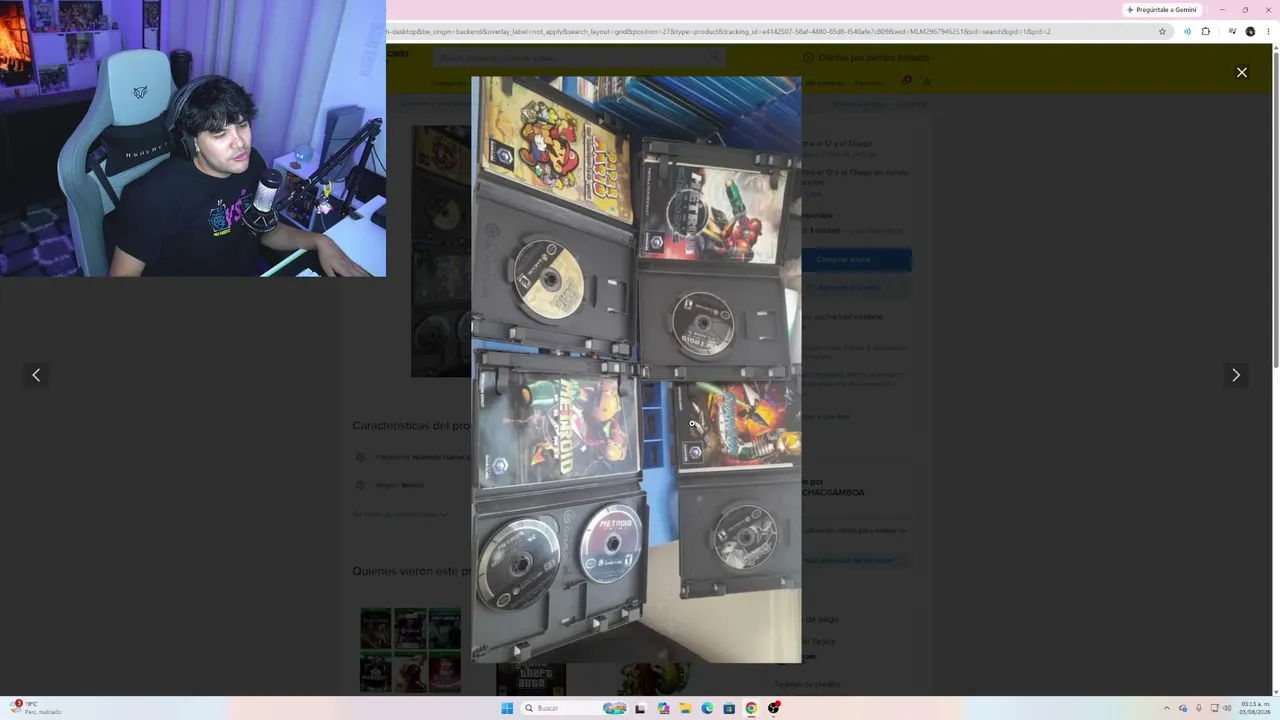Open the Chrome profile avatar
This screenshot has width=1280, height=720.
point(1250,31)
